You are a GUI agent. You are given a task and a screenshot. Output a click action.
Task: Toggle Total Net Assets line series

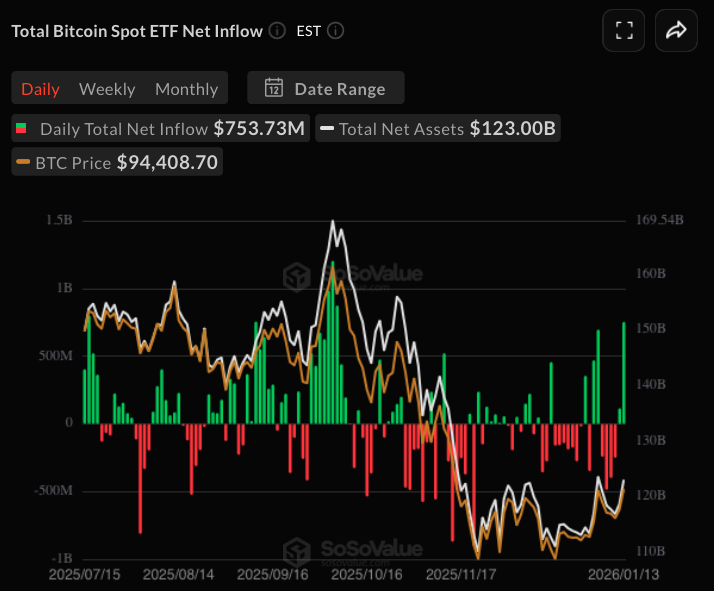438,128
